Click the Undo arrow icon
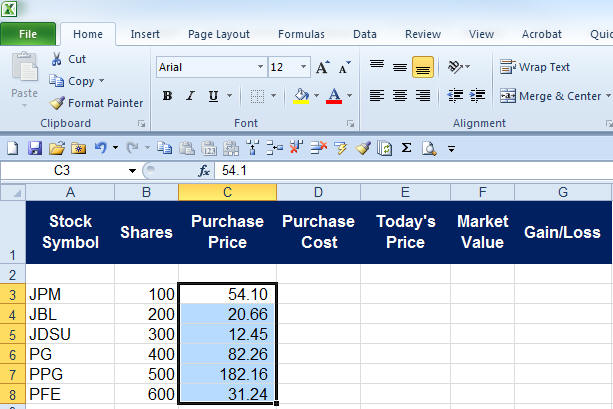The width and height of the screenshot is (613, 409). coord(99,148)
